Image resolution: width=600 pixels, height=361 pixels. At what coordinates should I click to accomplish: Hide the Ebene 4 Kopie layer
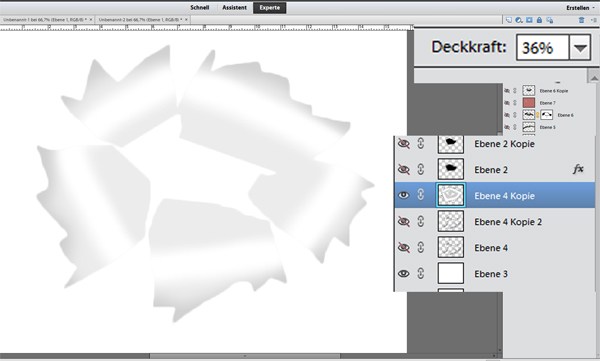coord(403,195)
